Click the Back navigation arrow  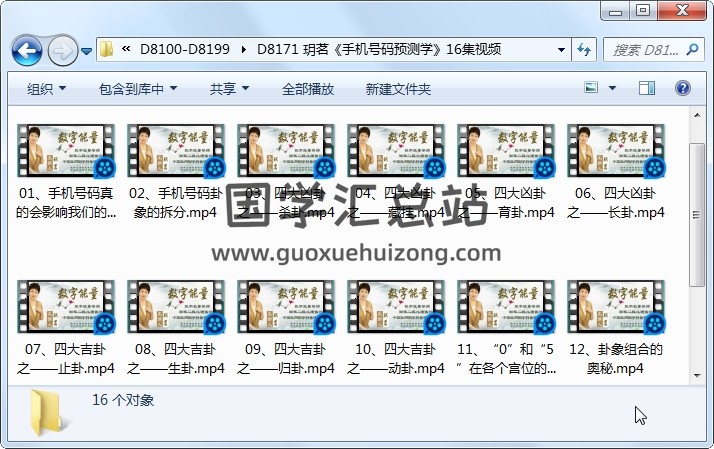26,49
